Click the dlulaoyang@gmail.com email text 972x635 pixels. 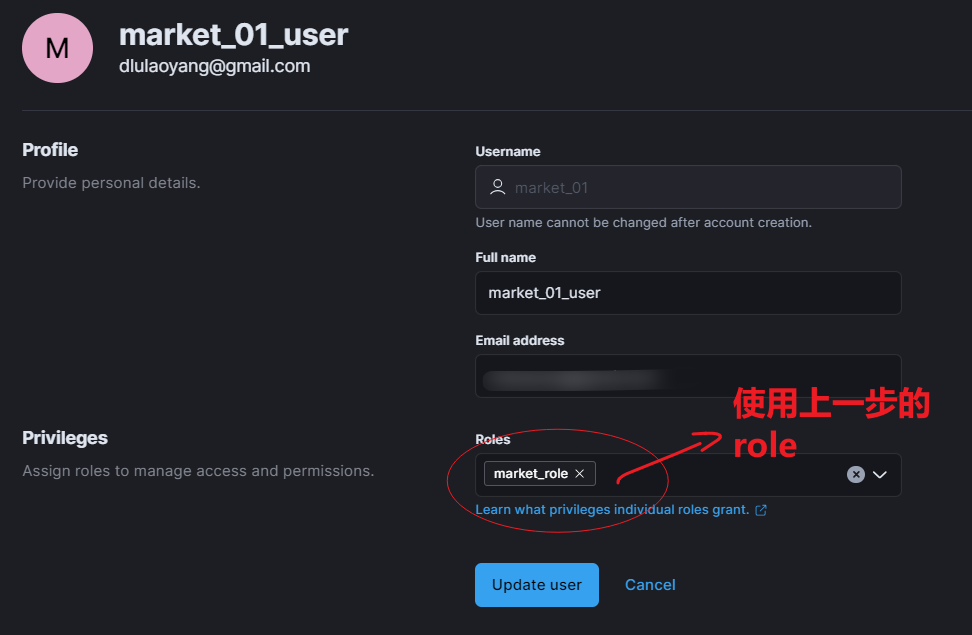[214, 66]
